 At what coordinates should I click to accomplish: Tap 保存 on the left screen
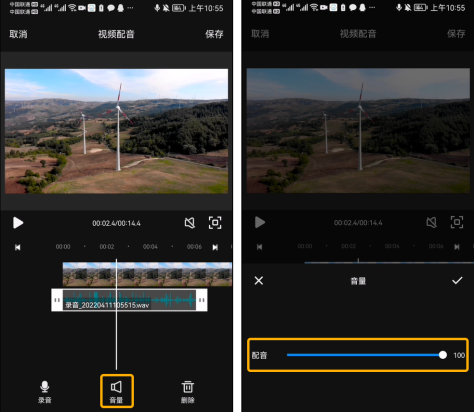(x=214, y=34)
